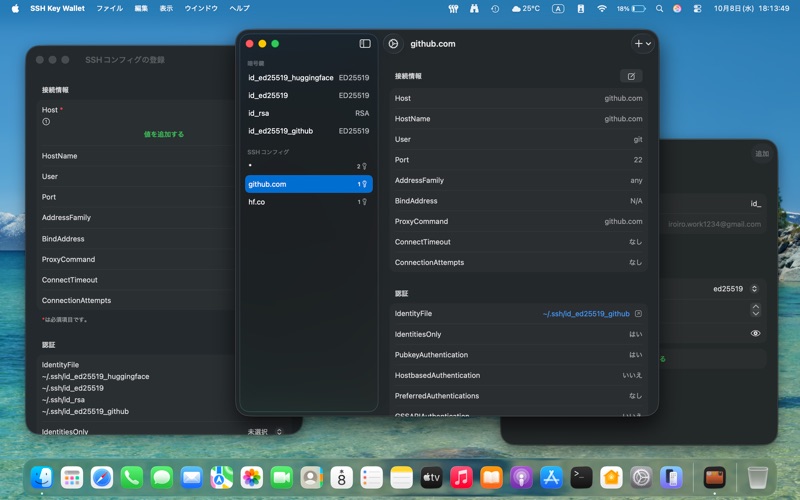
Task: Click the User field in registration window
Action: [x=138, y=177]
